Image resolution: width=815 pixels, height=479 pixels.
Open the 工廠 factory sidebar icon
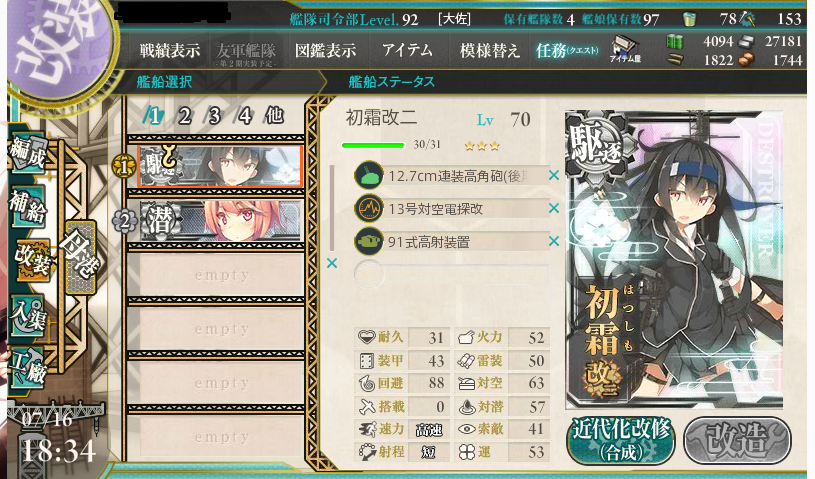pos(27,366)
